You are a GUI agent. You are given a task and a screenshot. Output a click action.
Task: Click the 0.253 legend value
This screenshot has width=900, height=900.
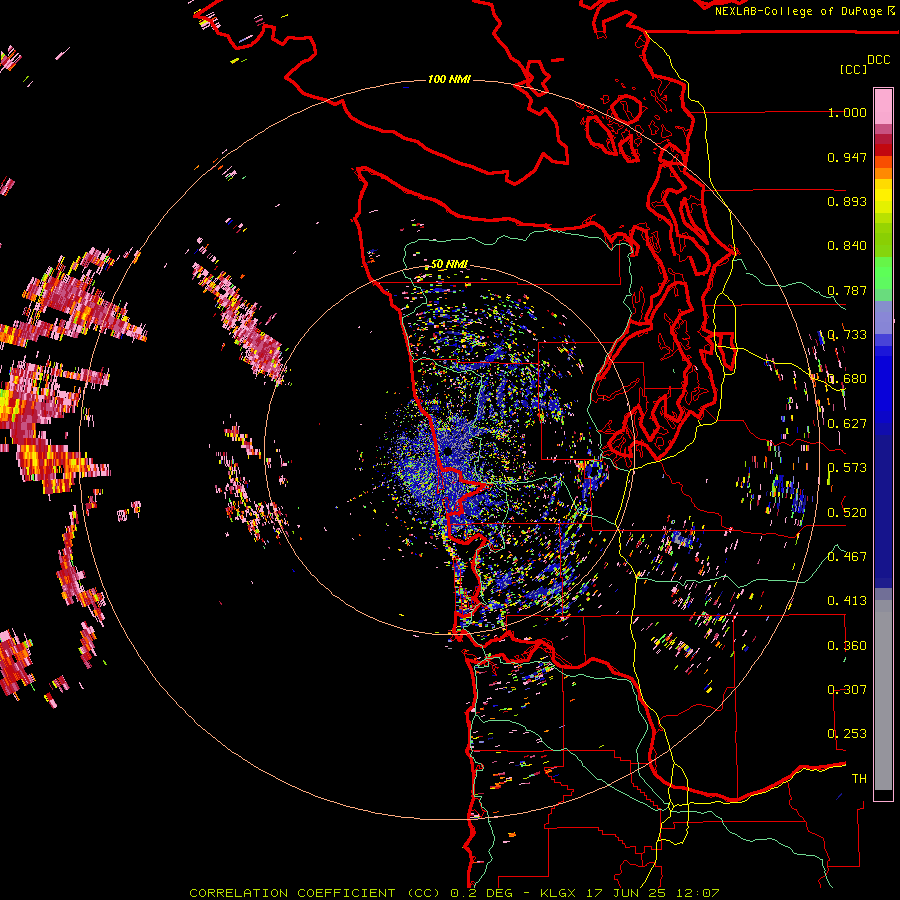(847, 734)
